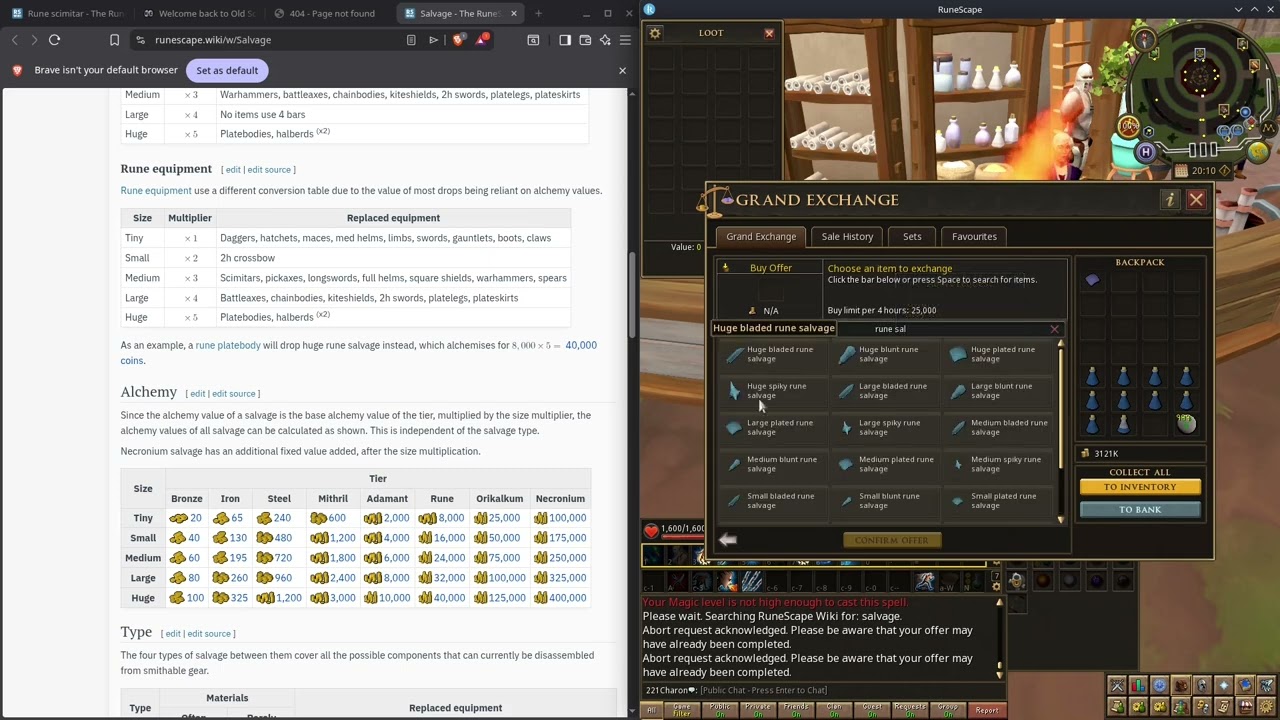This screenshot has width=1280, height=720.
Task: Collect items To Bank
Action: click(x=1140, y=510)
